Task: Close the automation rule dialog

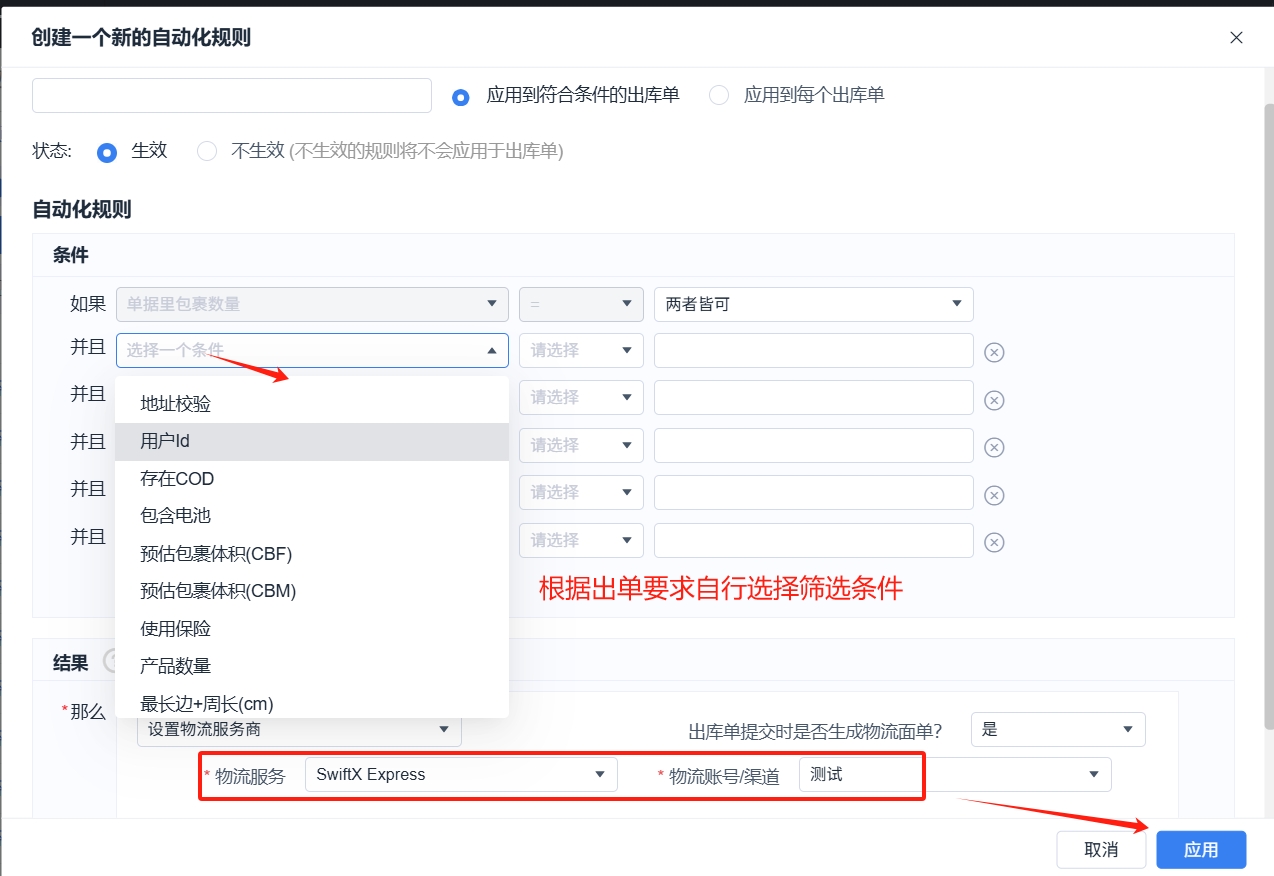Action: point(1236,38)
